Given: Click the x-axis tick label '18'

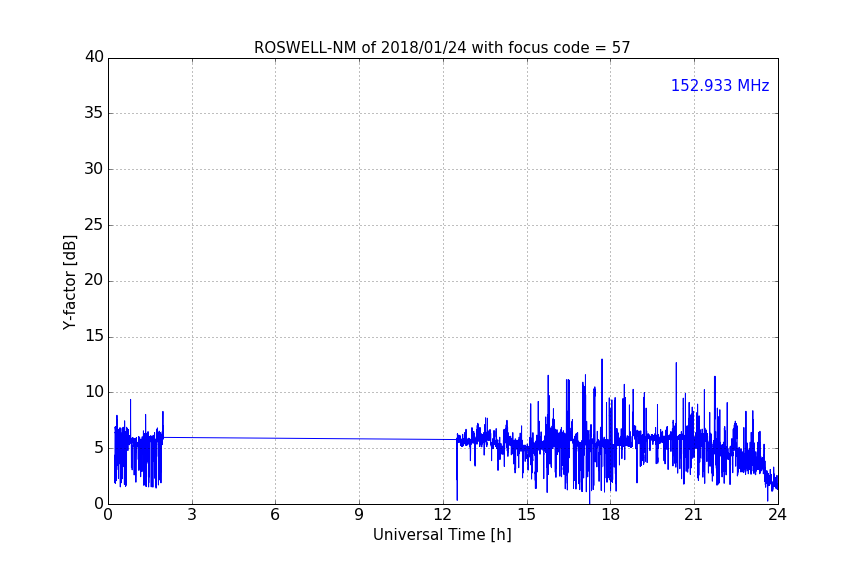Looking at the screenshot, I should [611, 515].
